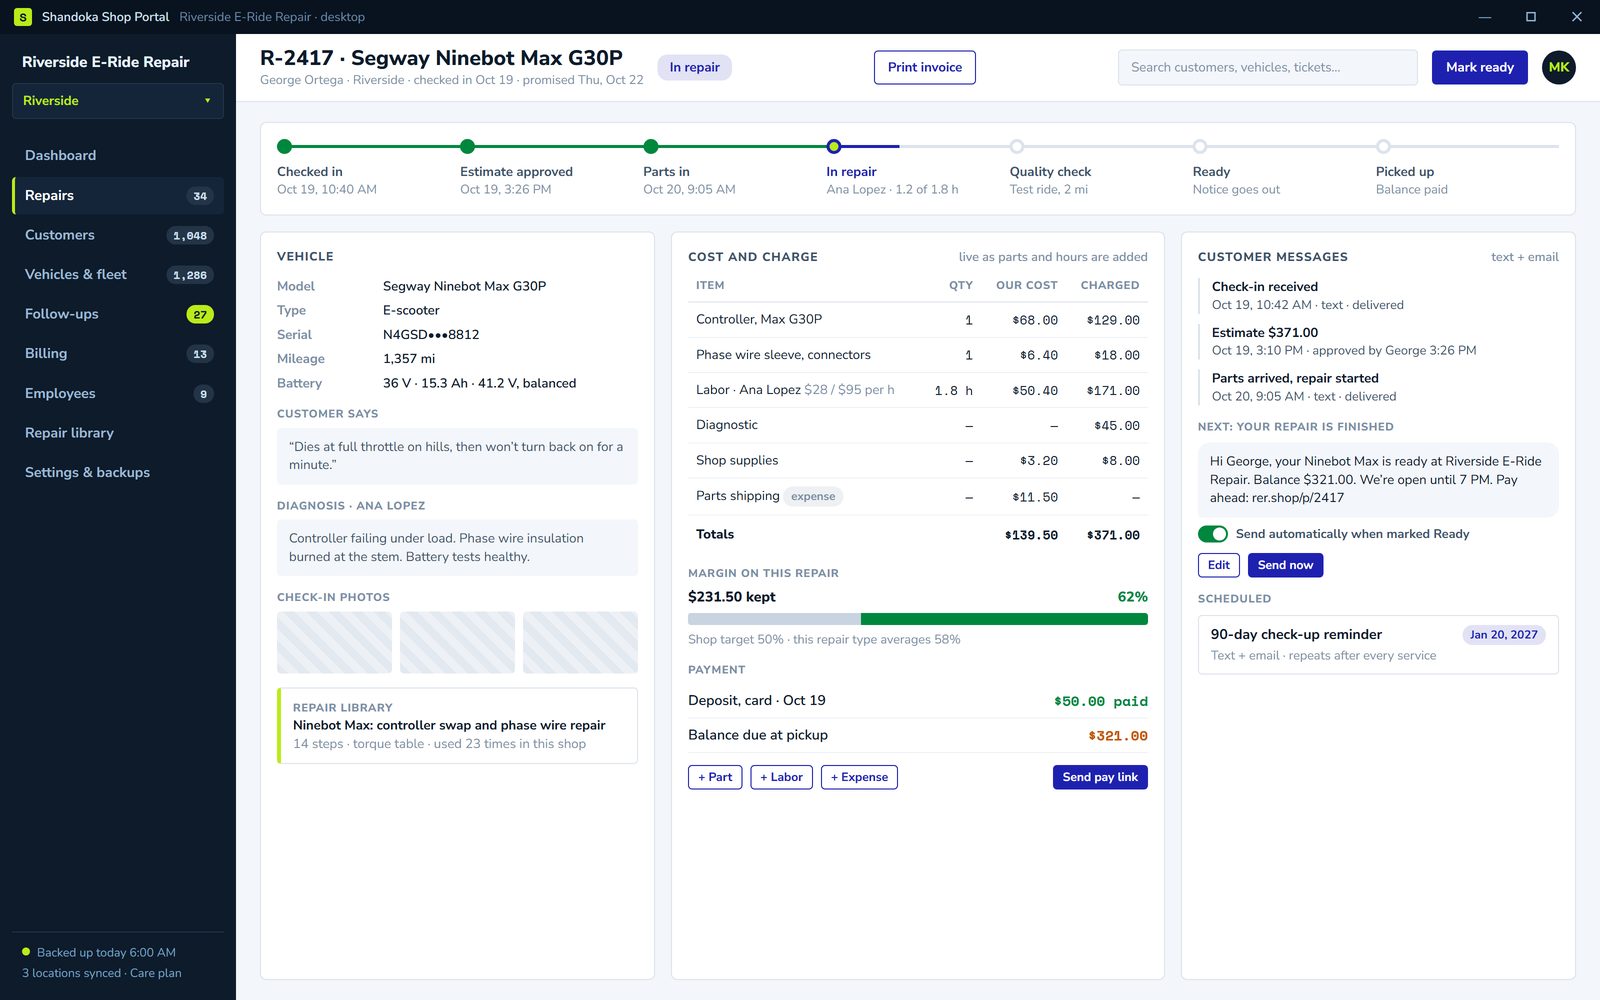This screenshot has height=1000, width=1600.
Task: Select the In repair timeline marker
Action: point(834,146)
